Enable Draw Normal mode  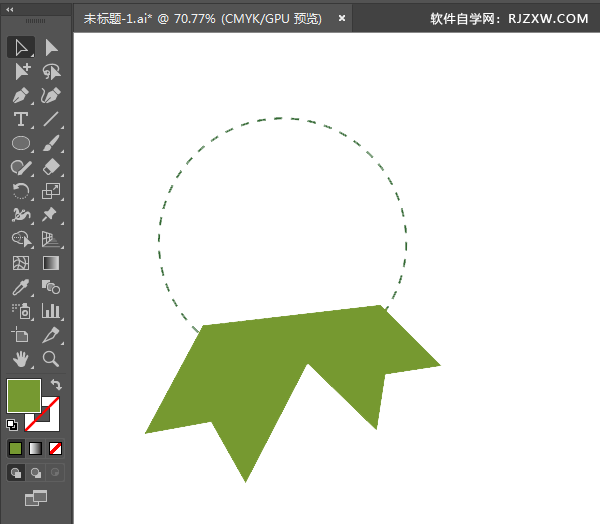[x=16, y=473]
